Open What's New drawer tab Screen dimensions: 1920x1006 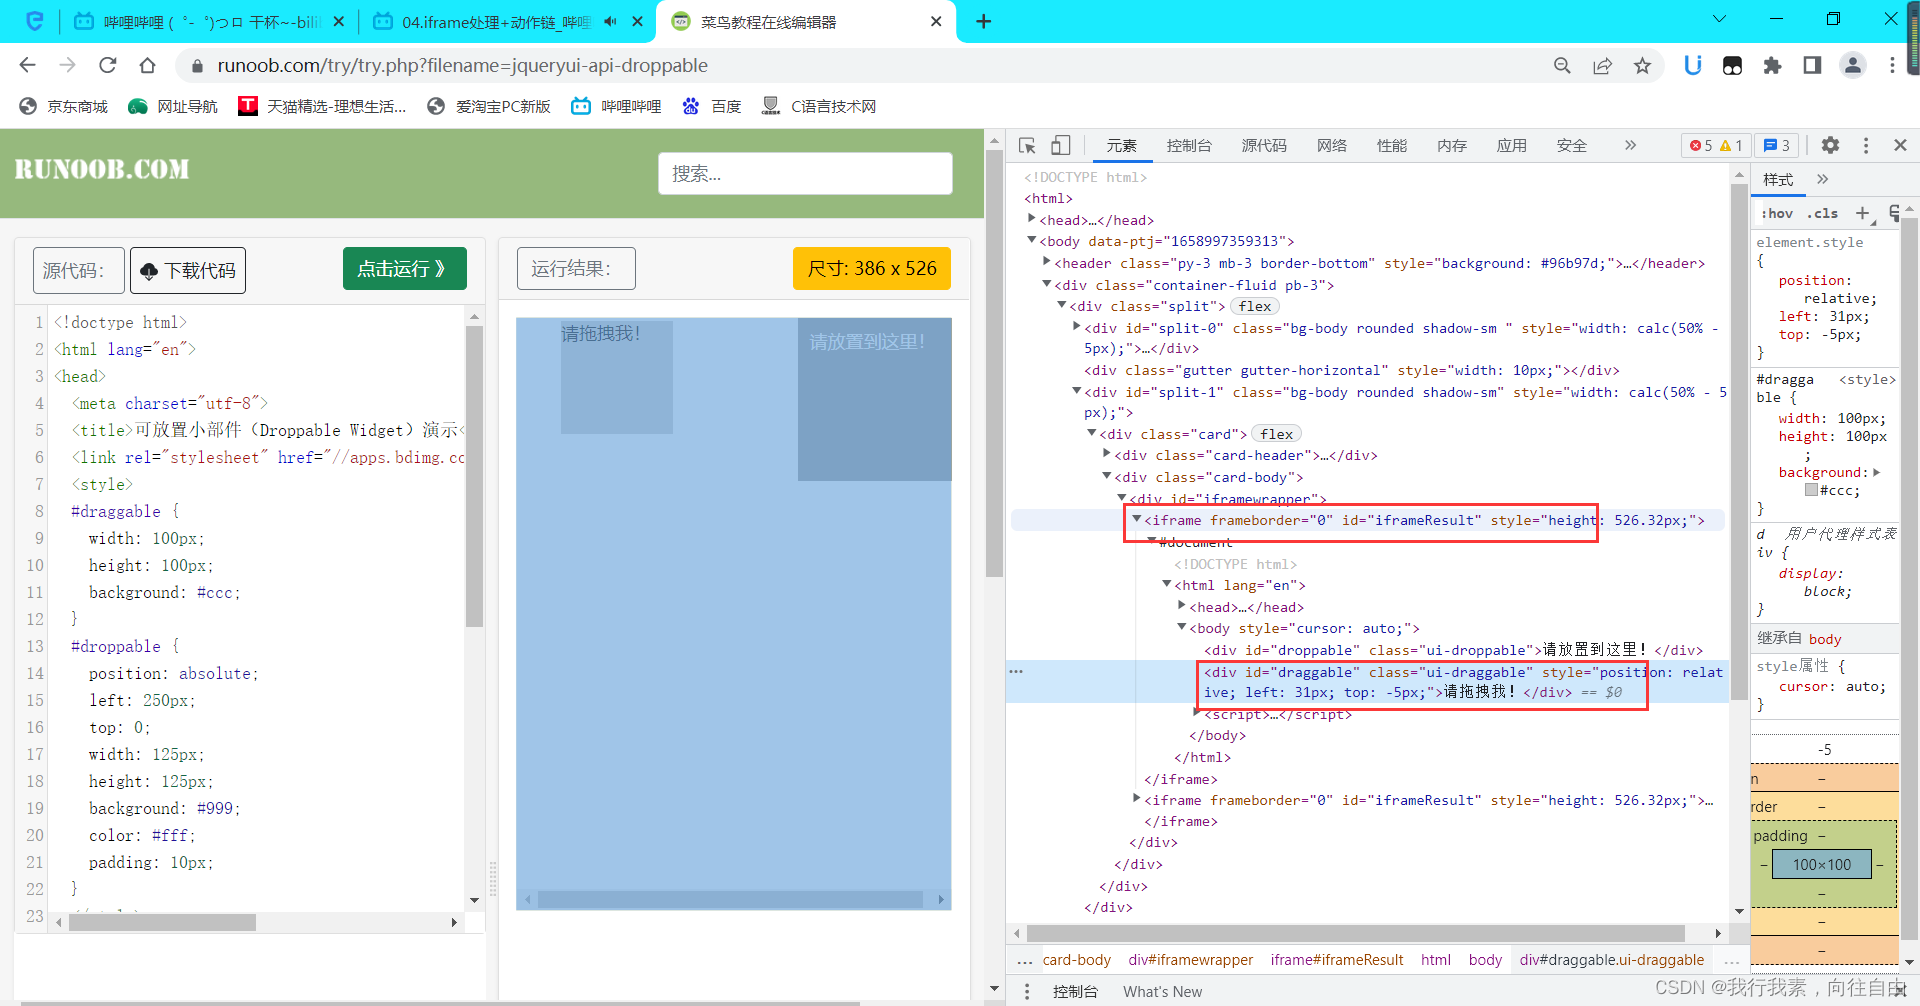[1162, 991]
